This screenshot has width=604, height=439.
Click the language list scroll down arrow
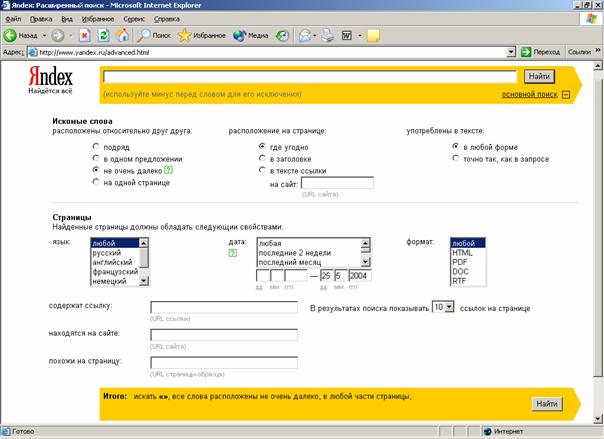pos(143,281)
